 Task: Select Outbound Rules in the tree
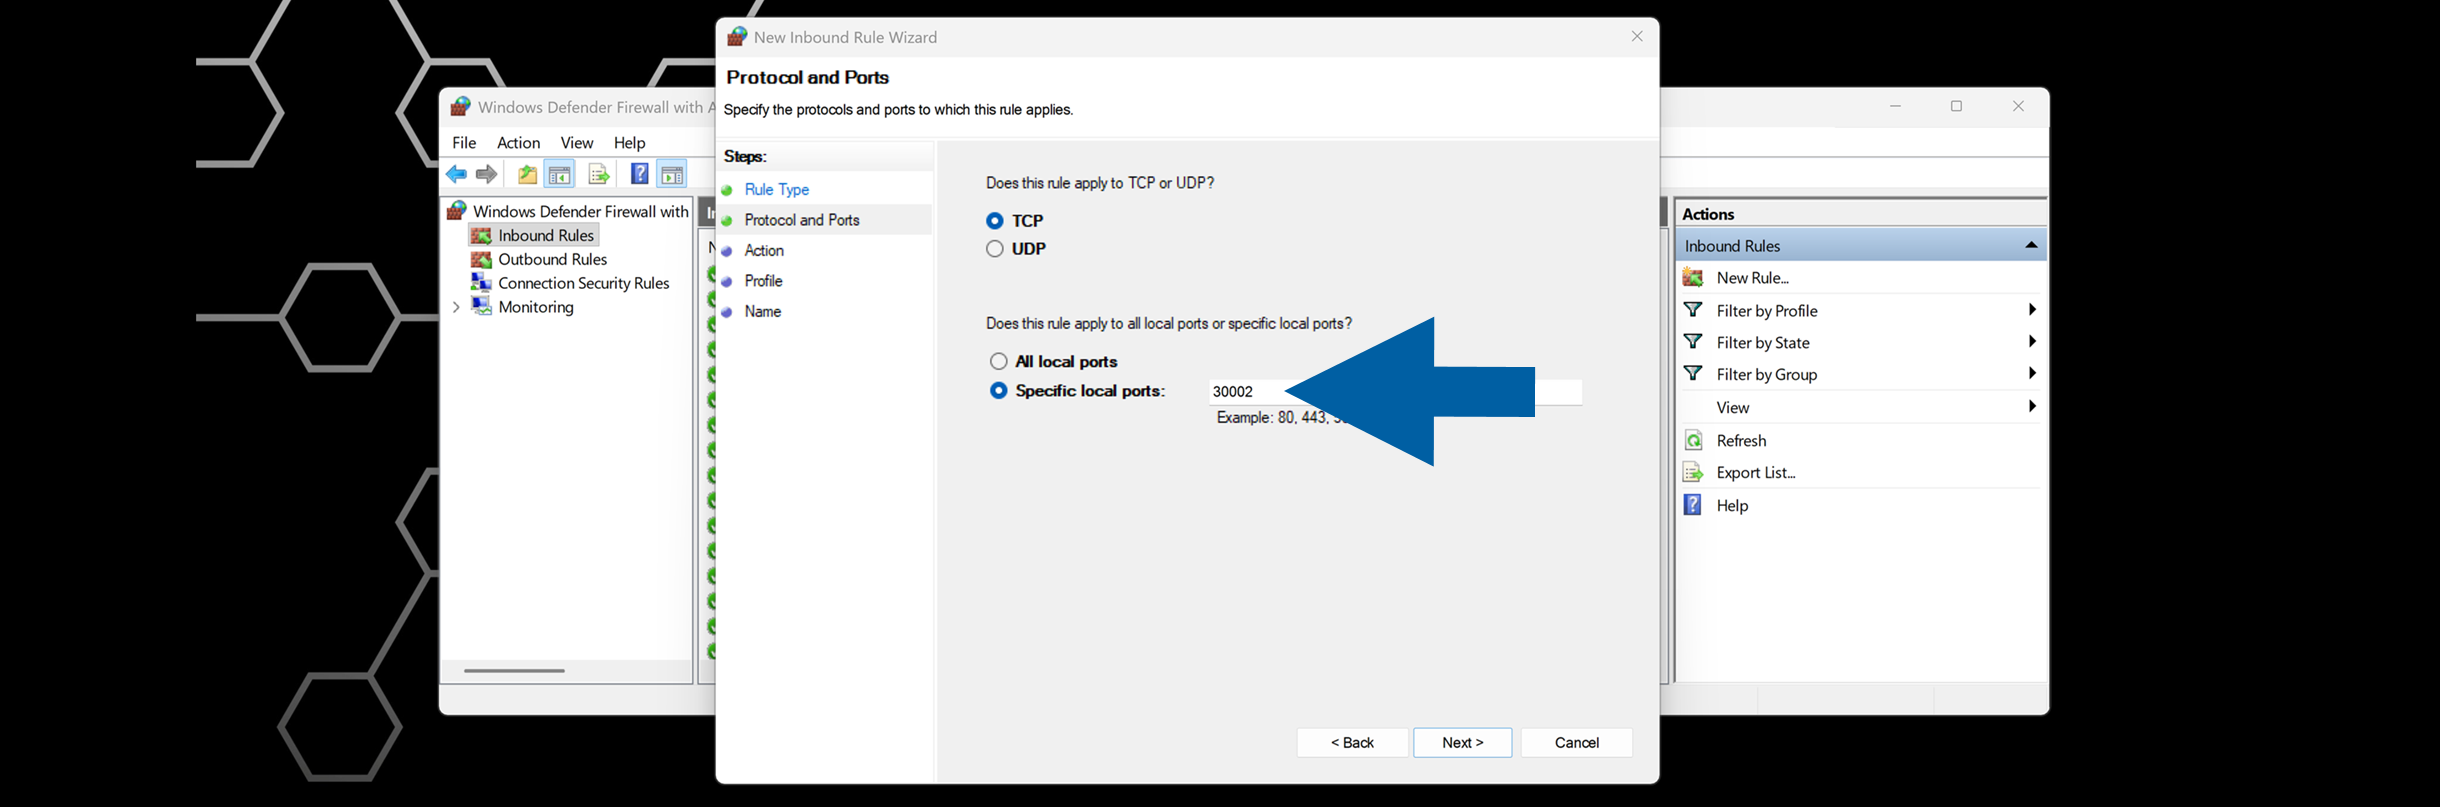[552, 259]
